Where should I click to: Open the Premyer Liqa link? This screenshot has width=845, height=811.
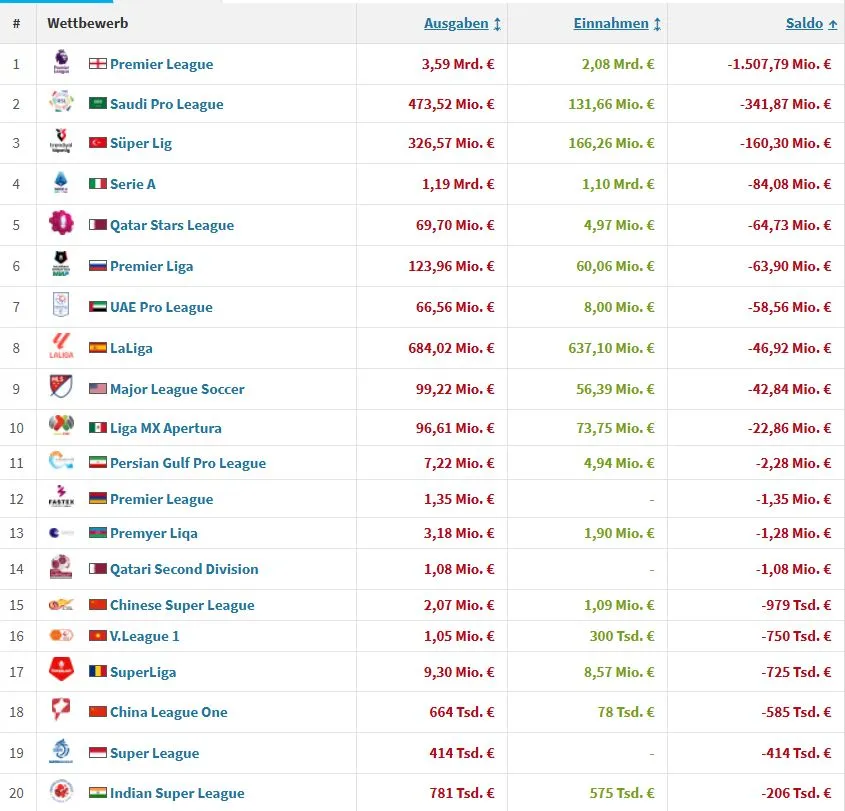point(154,533)
